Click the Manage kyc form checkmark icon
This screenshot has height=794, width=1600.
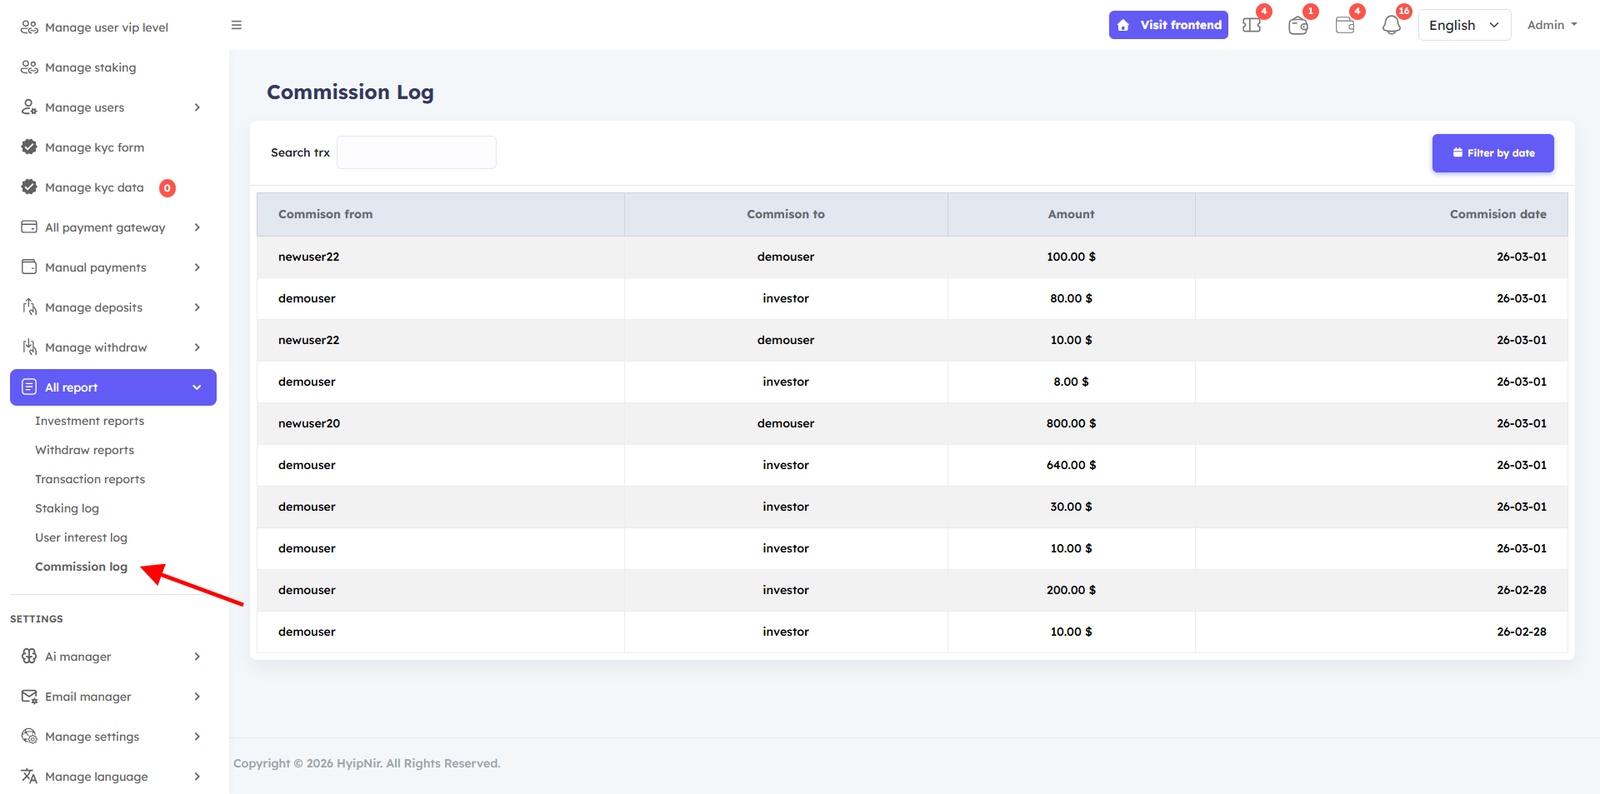[x=29, y=147]
